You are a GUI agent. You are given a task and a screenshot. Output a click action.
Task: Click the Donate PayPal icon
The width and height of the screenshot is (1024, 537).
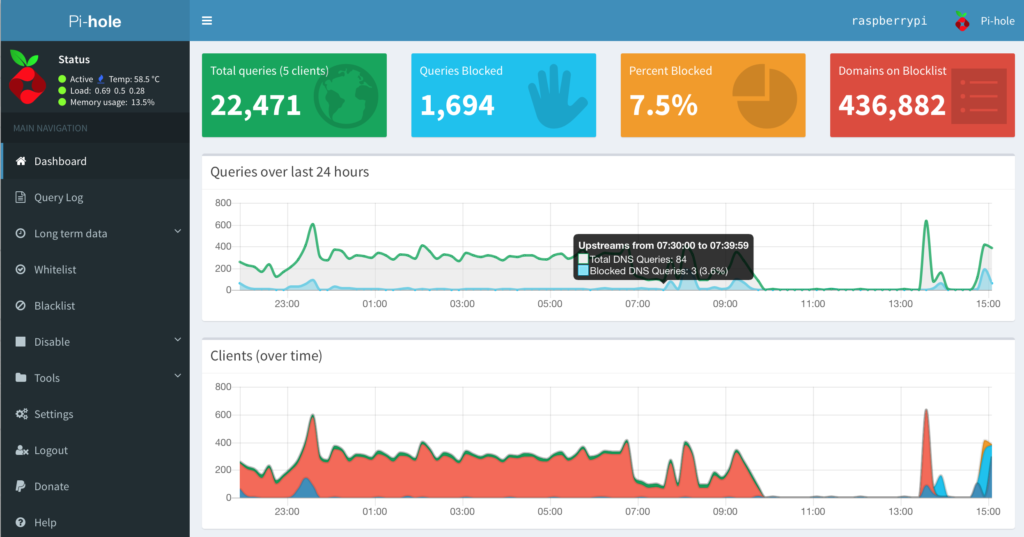click(x=21, y=486)
